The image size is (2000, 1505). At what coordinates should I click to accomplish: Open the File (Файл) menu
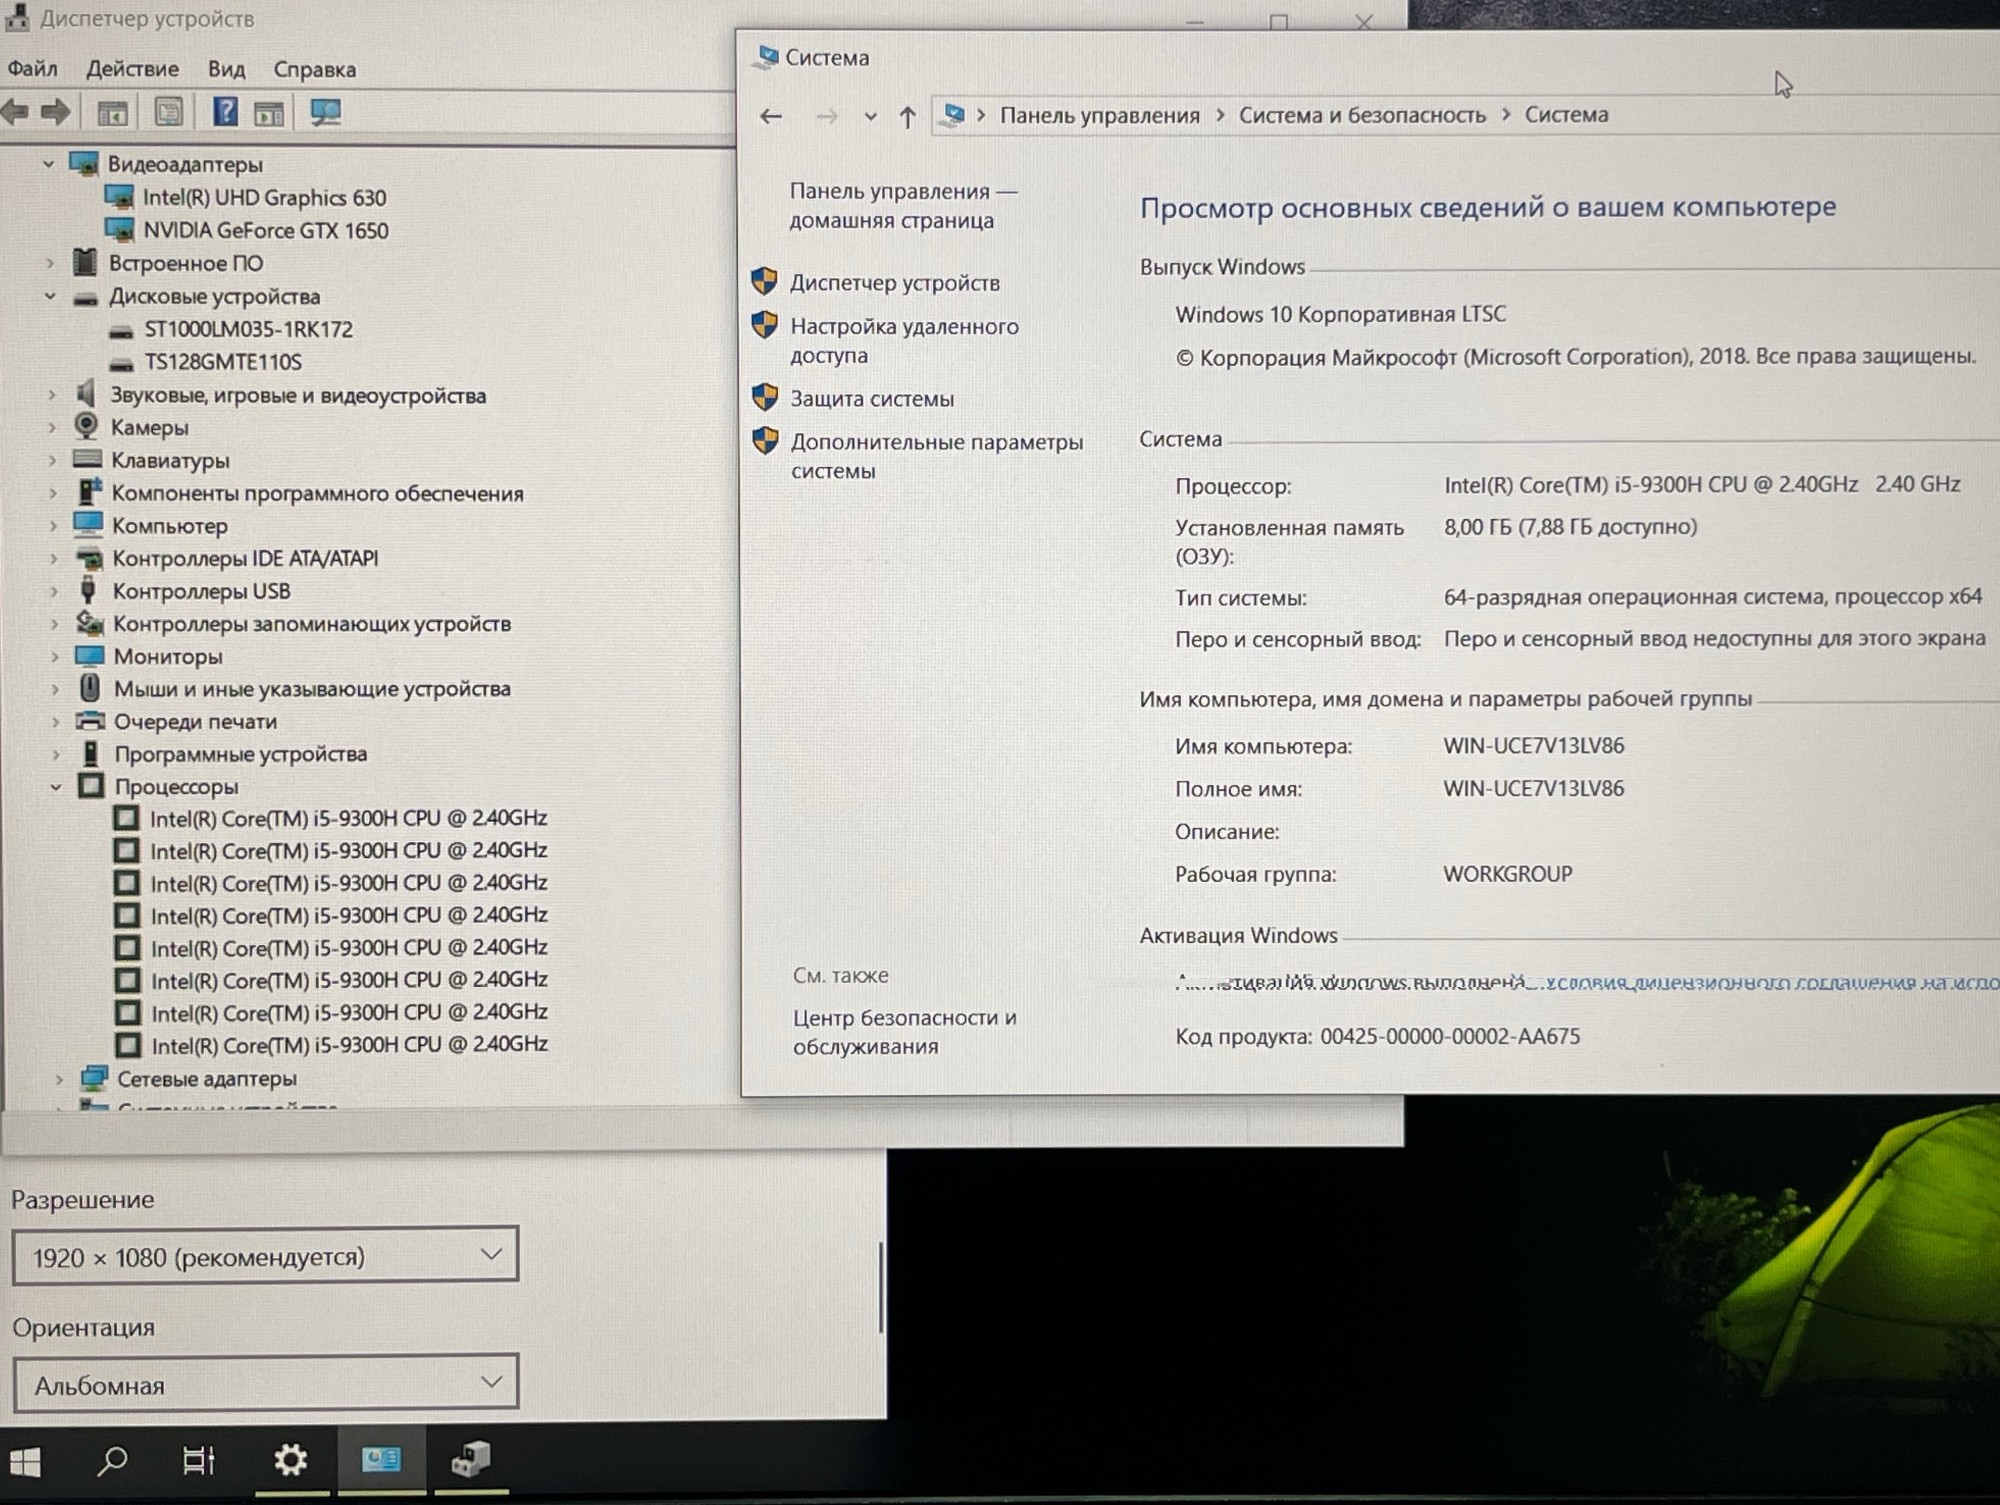(32, 69)
